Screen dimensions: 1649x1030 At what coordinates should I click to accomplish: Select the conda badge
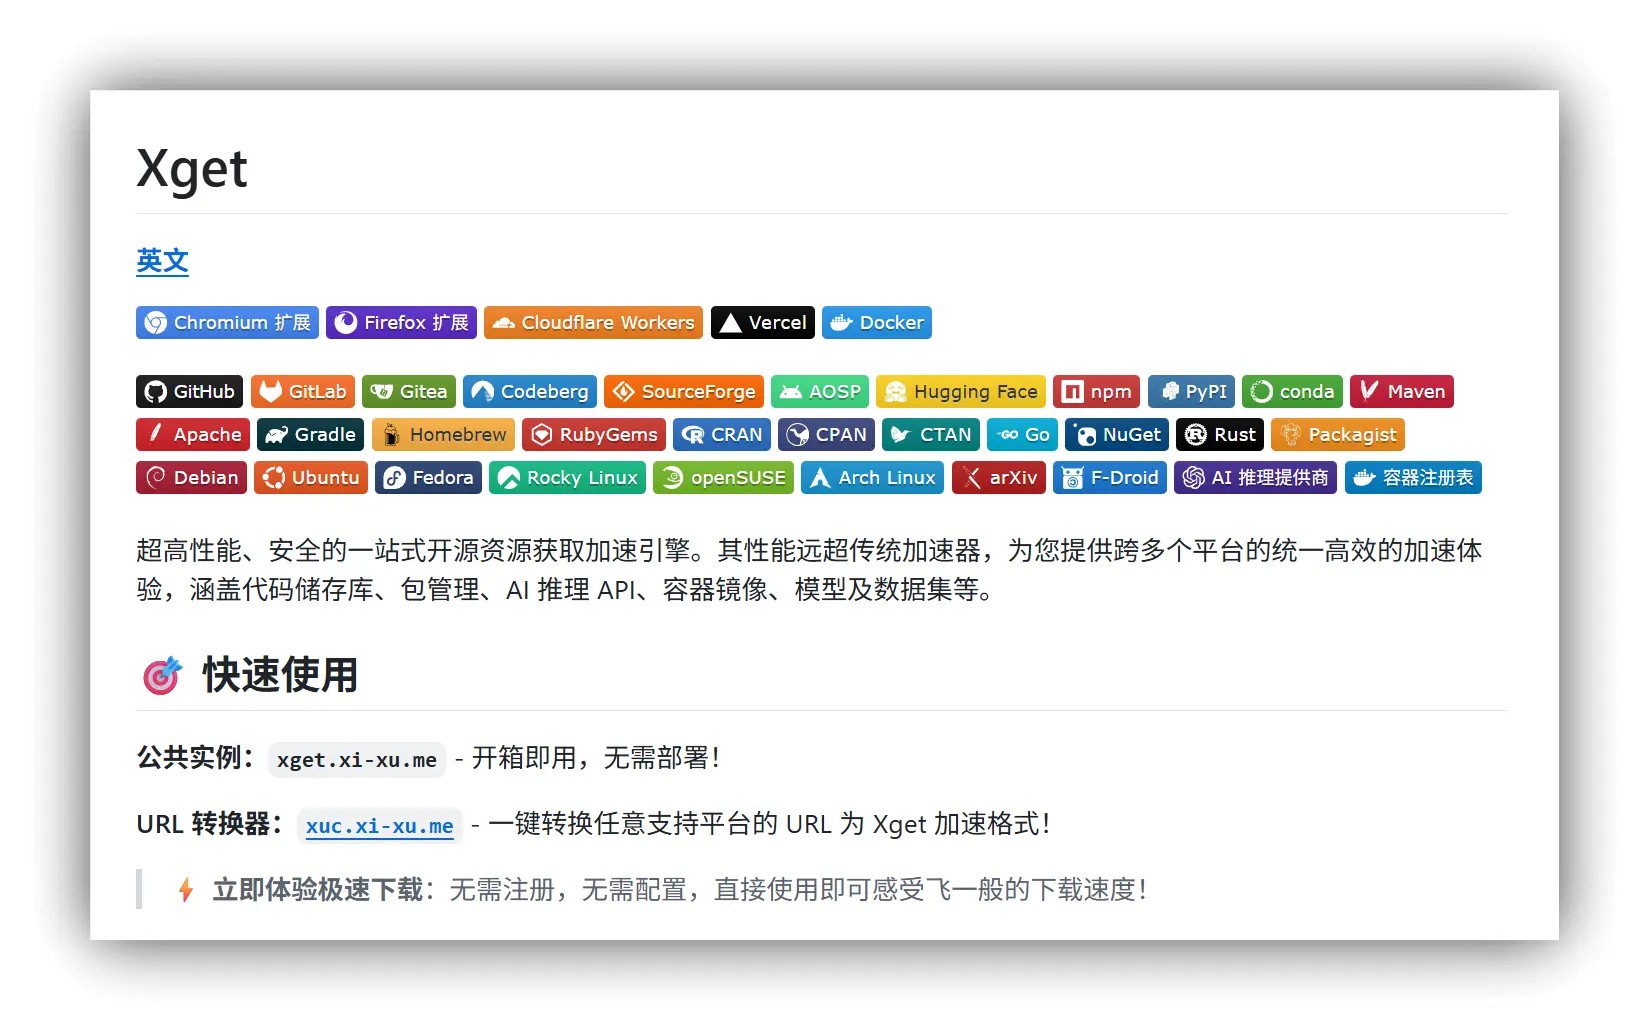1293,392
